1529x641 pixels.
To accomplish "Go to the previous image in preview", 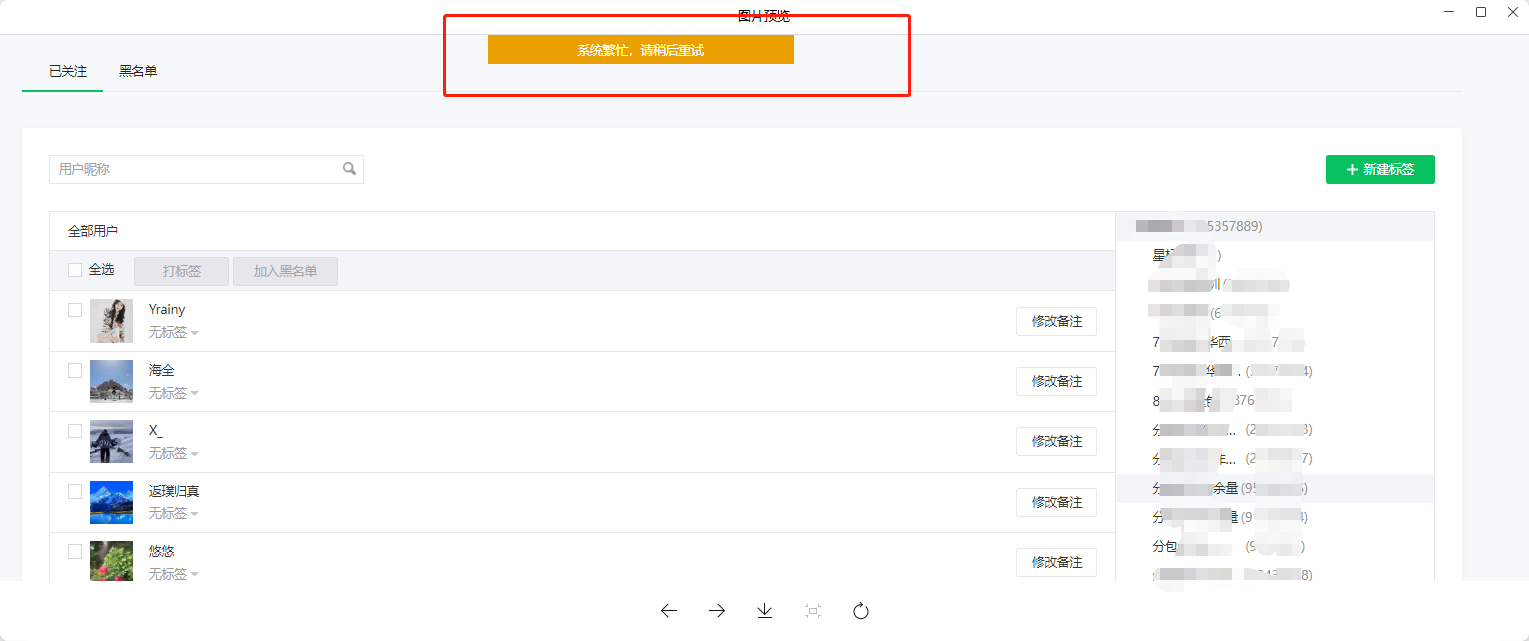I will tap(668, 611).
